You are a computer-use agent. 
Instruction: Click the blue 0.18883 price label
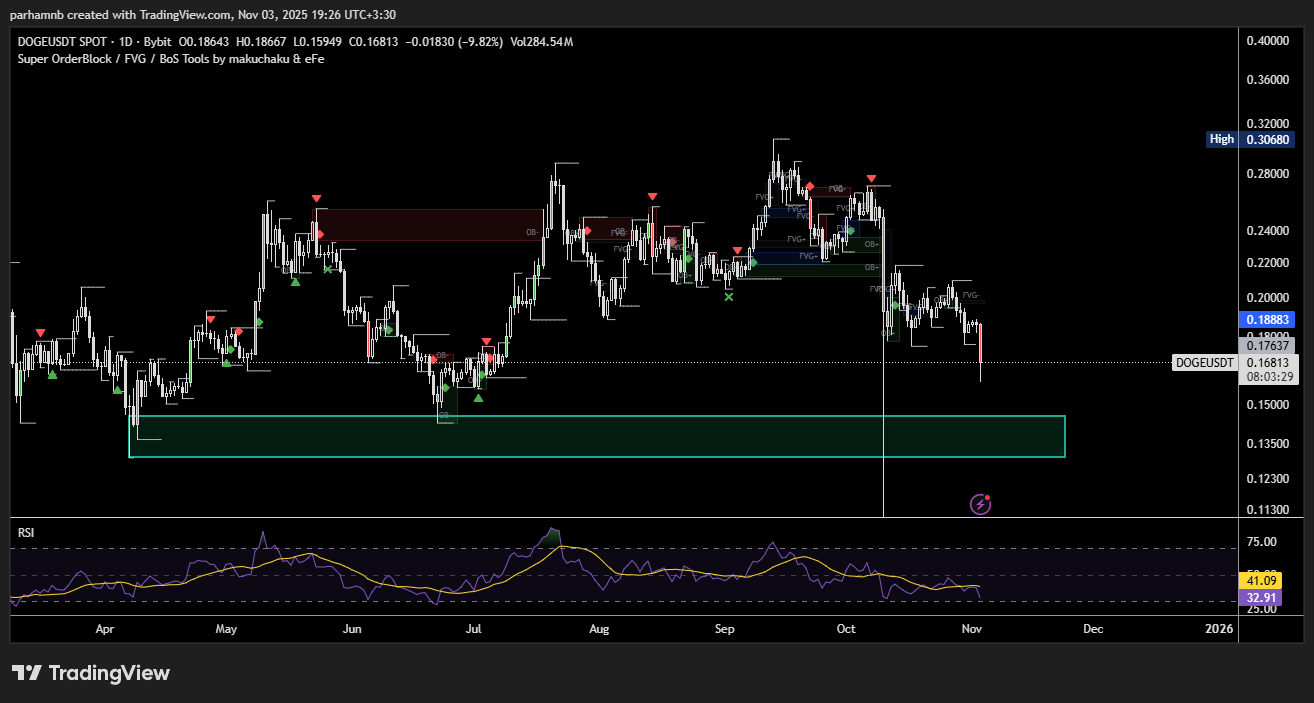tap(1267, 319)
